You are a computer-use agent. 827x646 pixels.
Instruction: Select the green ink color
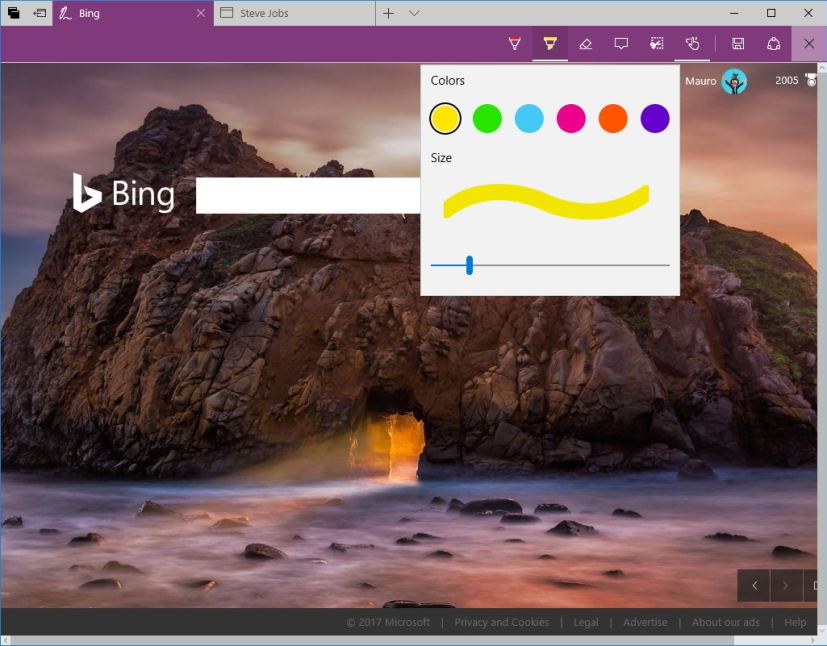coord(487,117)
